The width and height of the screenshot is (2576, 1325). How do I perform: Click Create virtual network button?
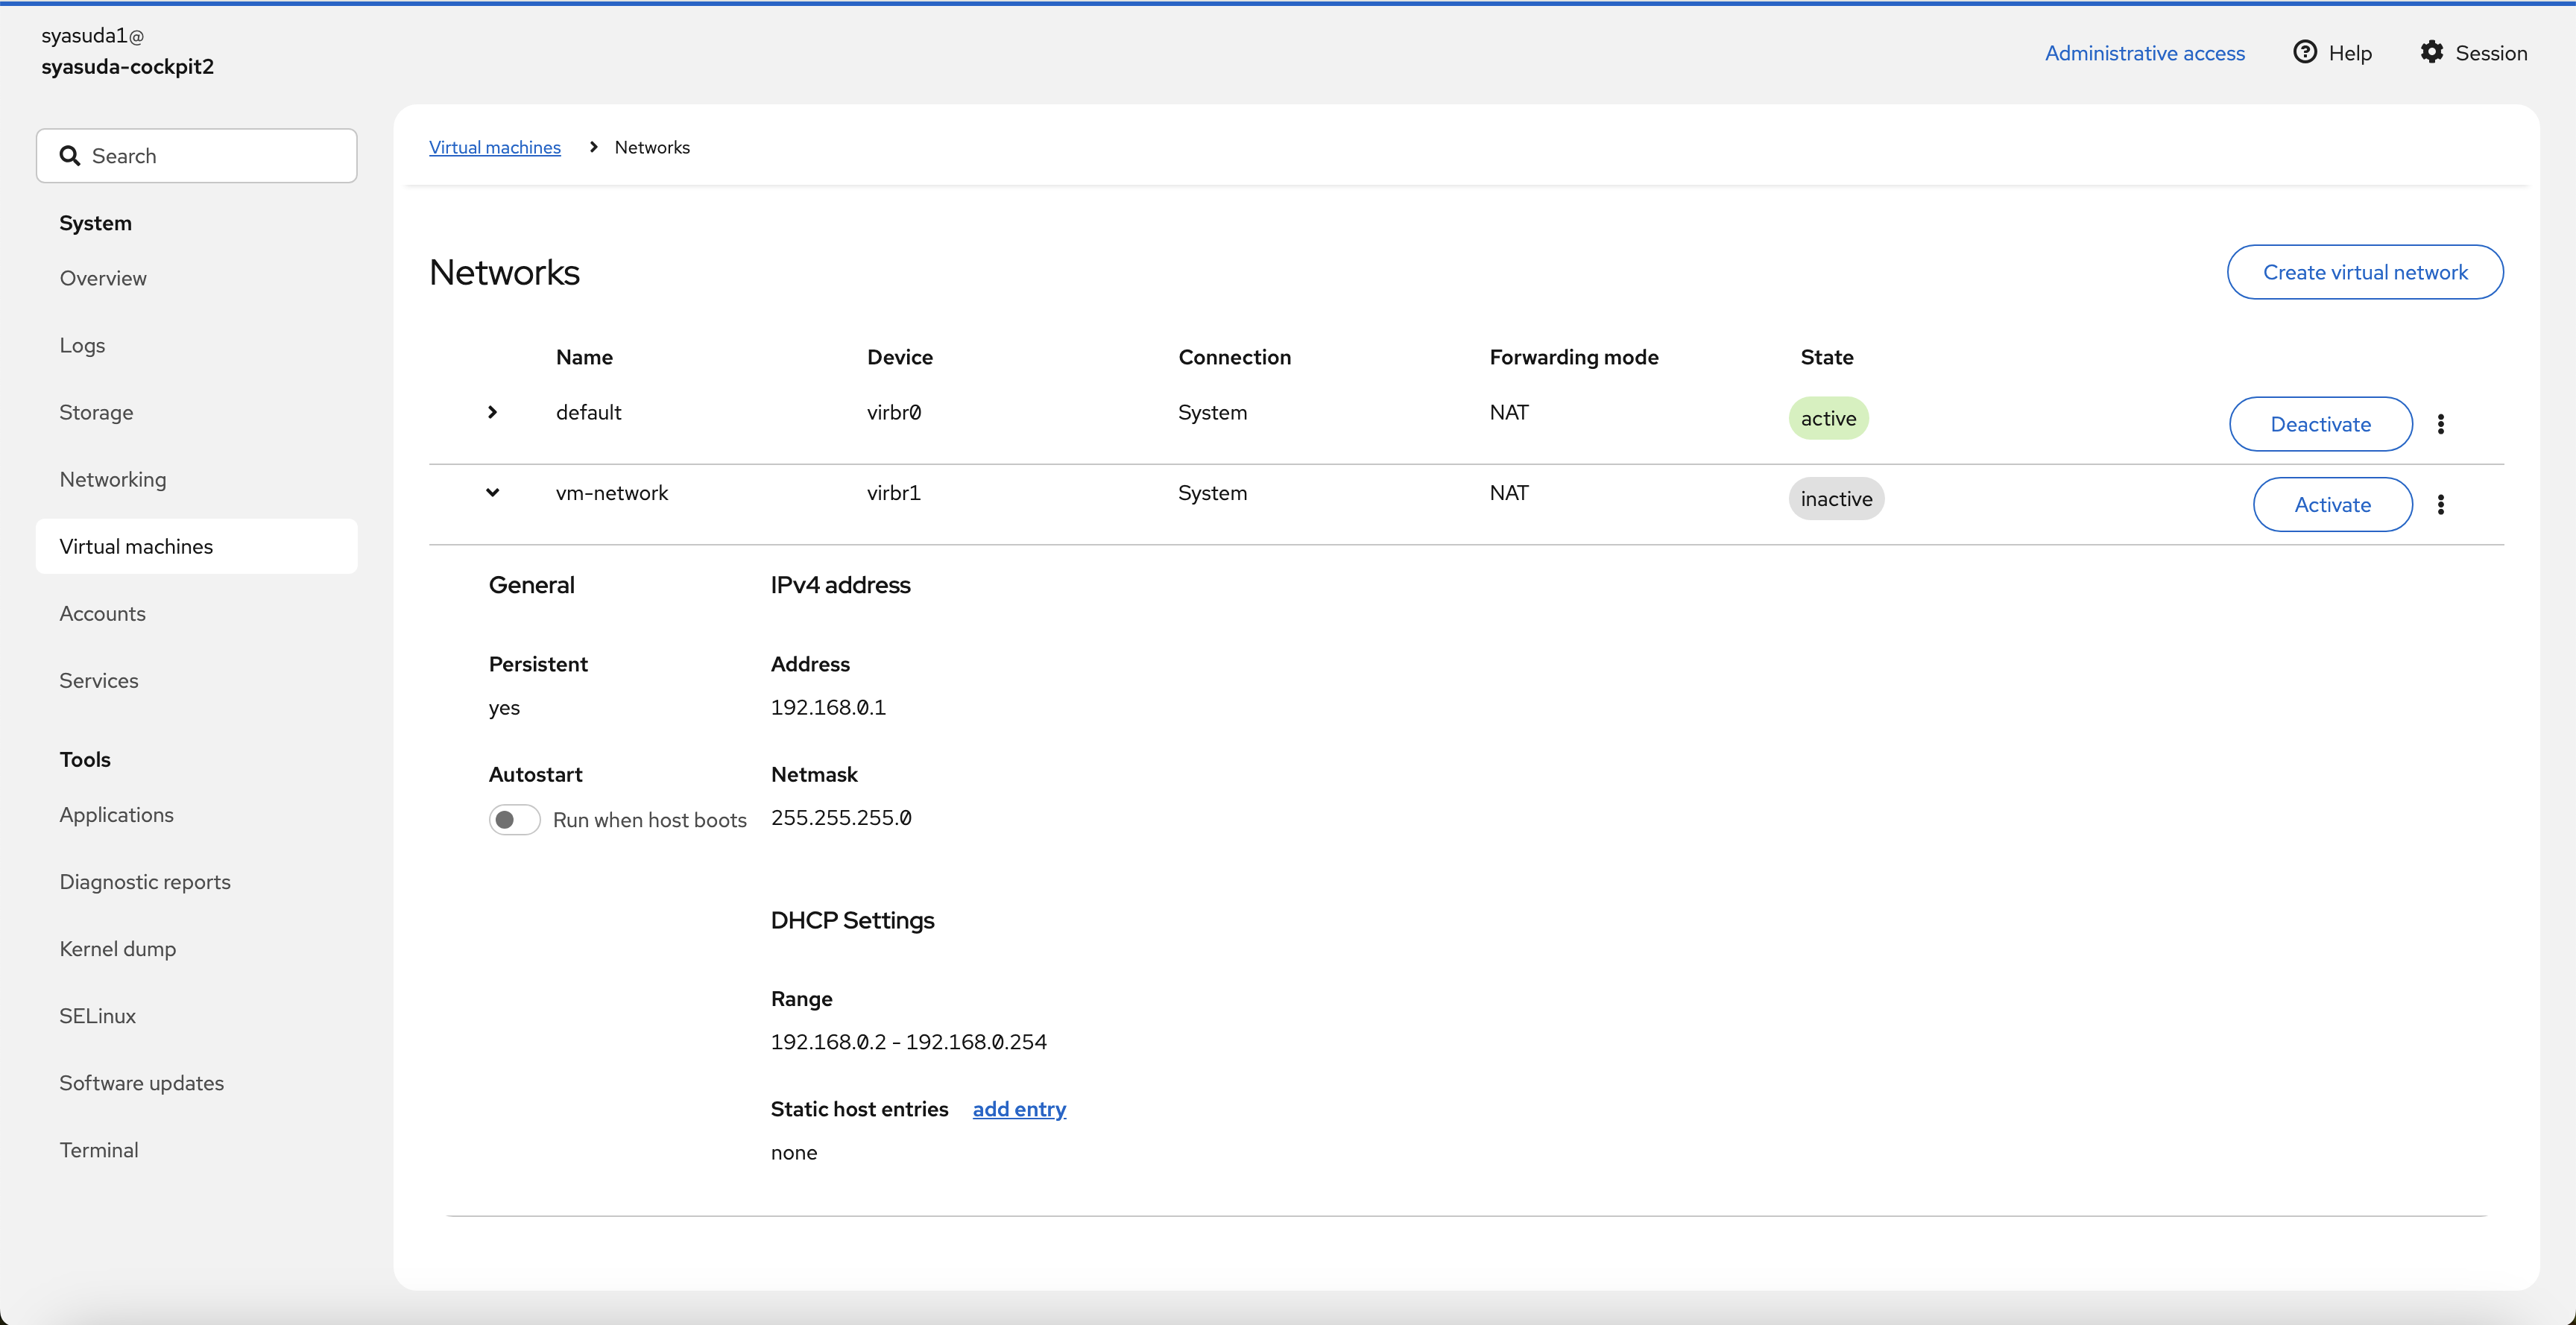click(2364, 272)
